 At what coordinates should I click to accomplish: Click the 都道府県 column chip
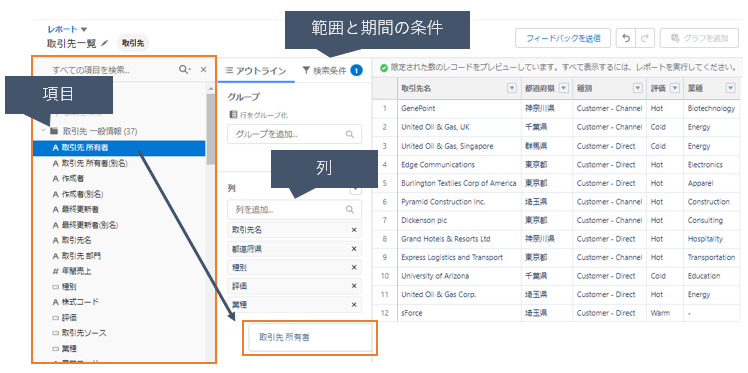[x=294, y=249]
